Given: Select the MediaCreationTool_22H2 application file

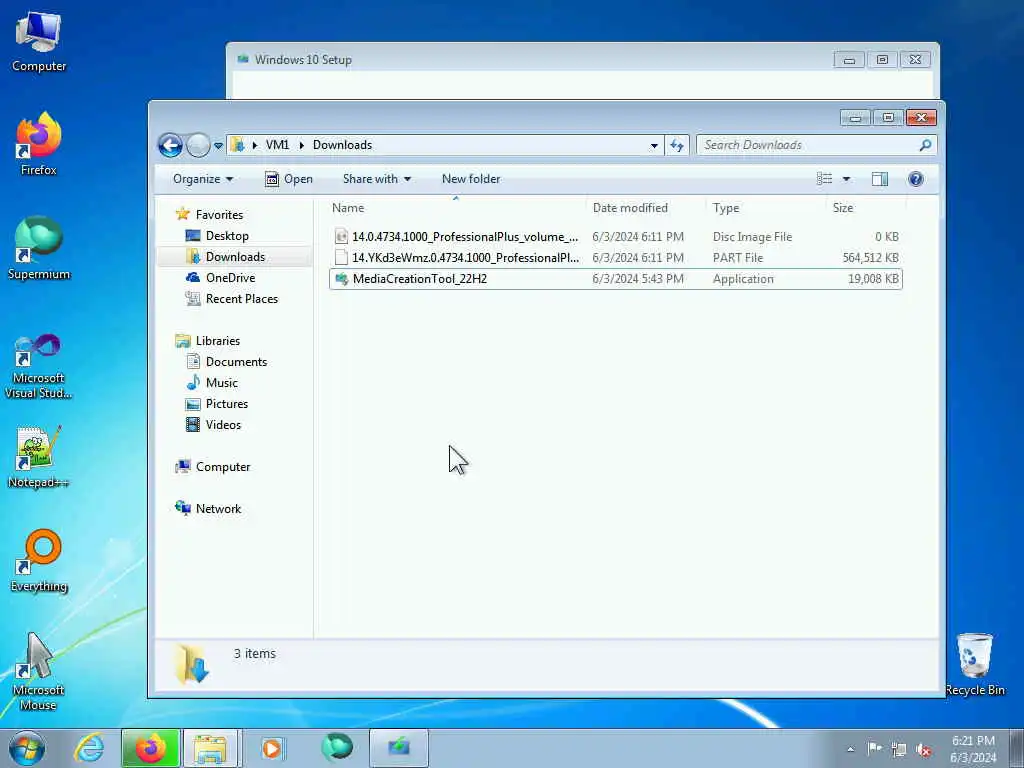Looking at the screenshot, I should tap(616, 279).
